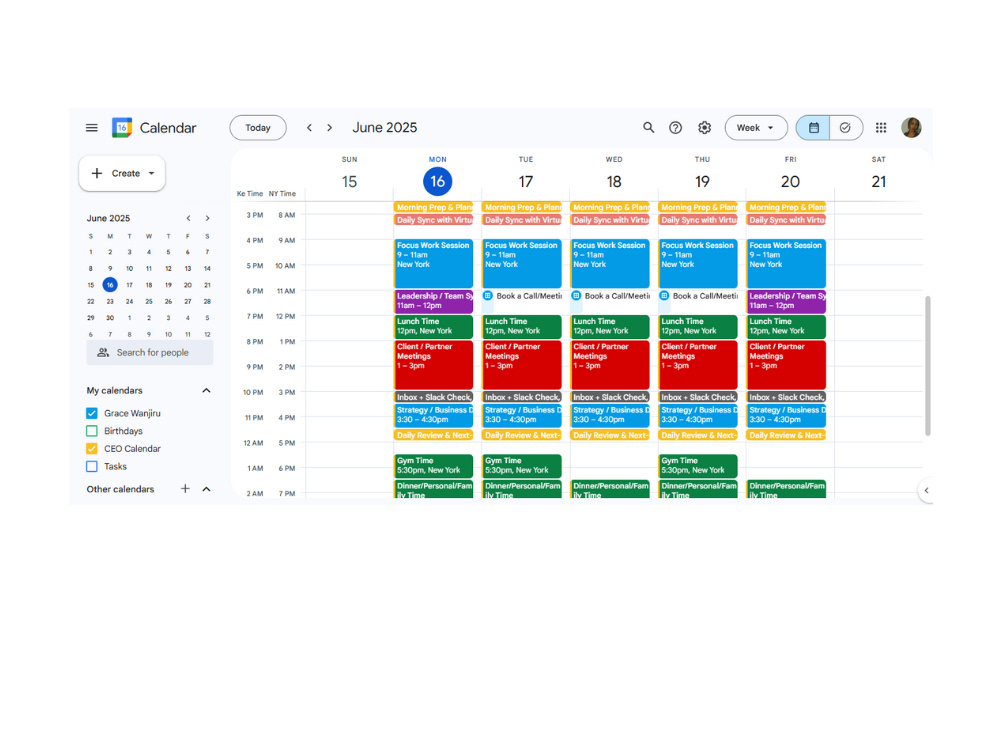Select June 24 in mini calendar
Screen dimensions: 1000x750
(x=129, y=301)
